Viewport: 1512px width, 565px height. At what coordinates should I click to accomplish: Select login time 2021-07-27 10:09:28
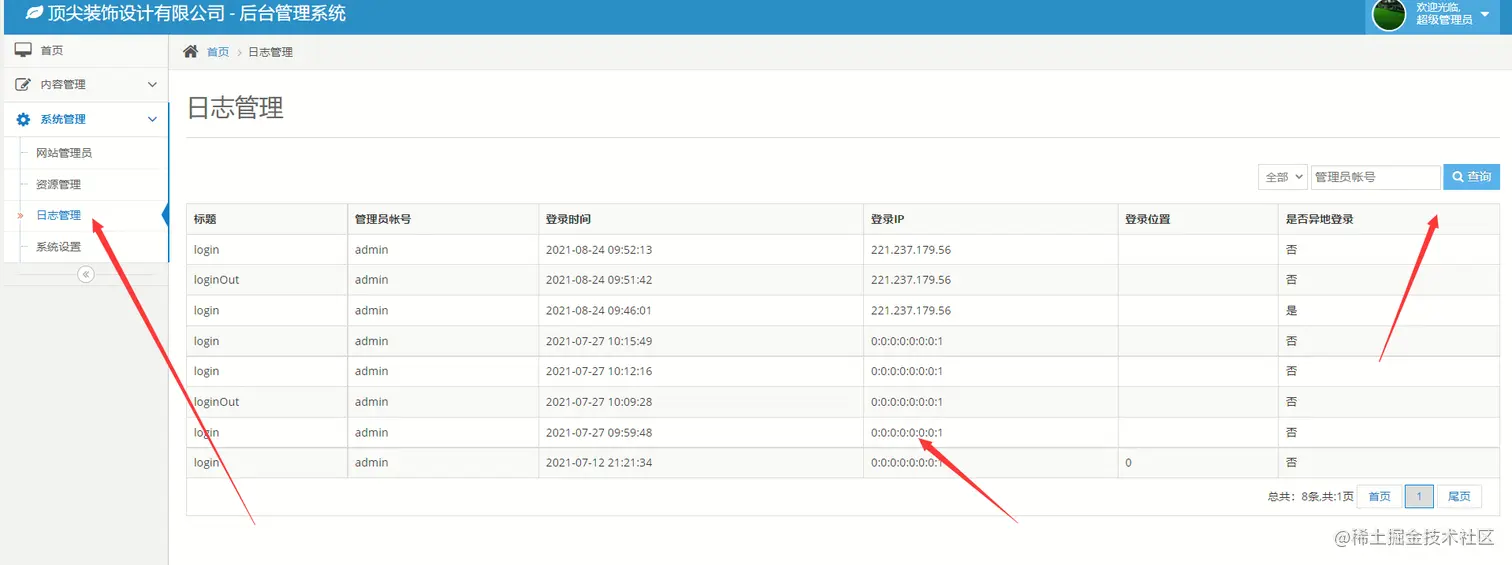pos(599,402)
